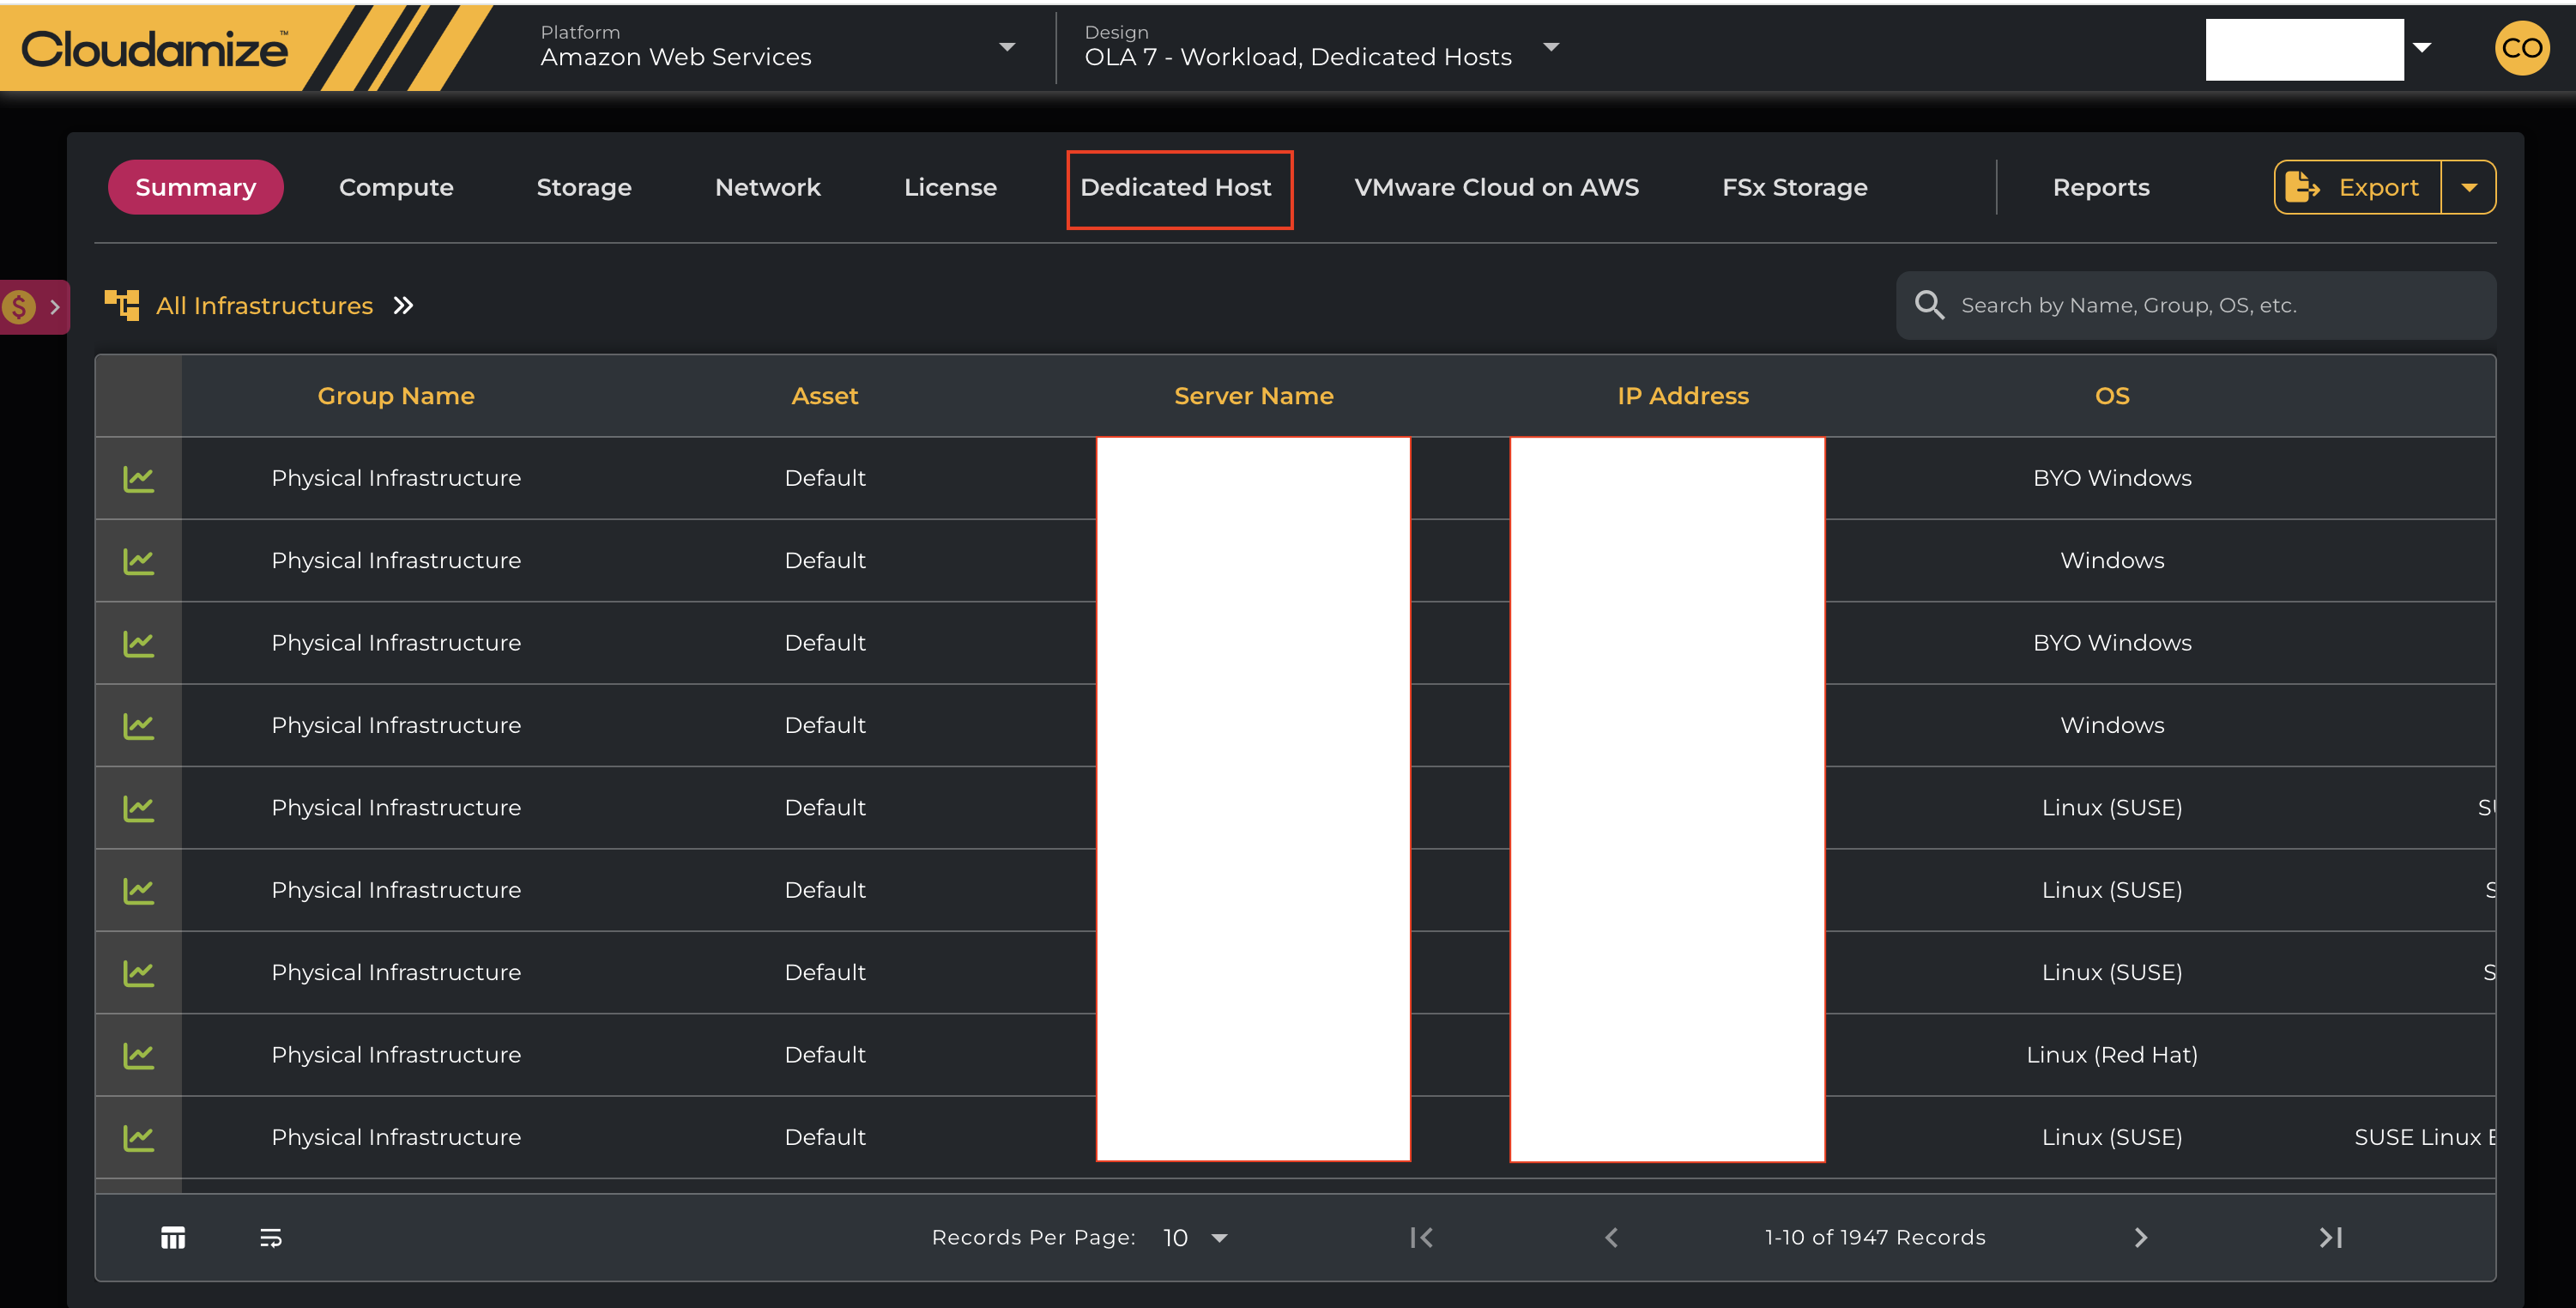Viewport: 2576px width, 1308px height.
Task: Click the All Infrastructures link
Action: point(264,305)
